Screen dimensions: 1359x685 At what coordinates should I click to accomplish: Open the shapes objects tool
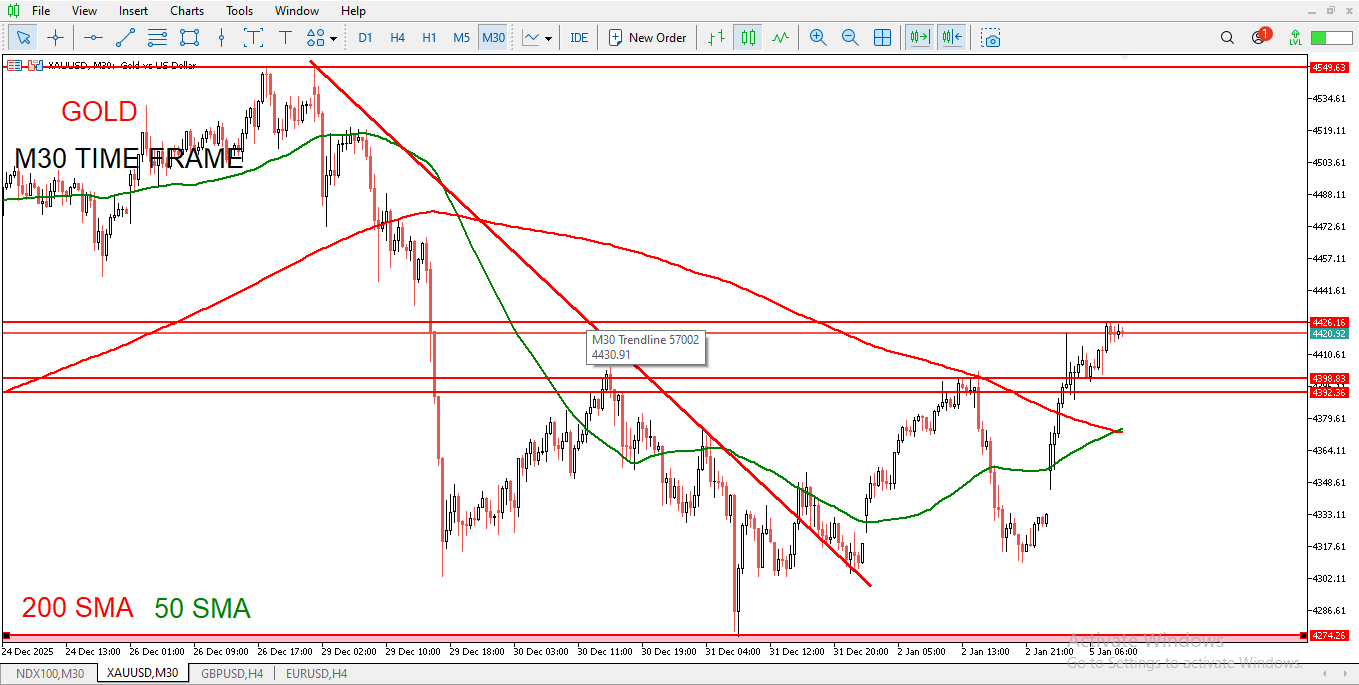point(316,38)
